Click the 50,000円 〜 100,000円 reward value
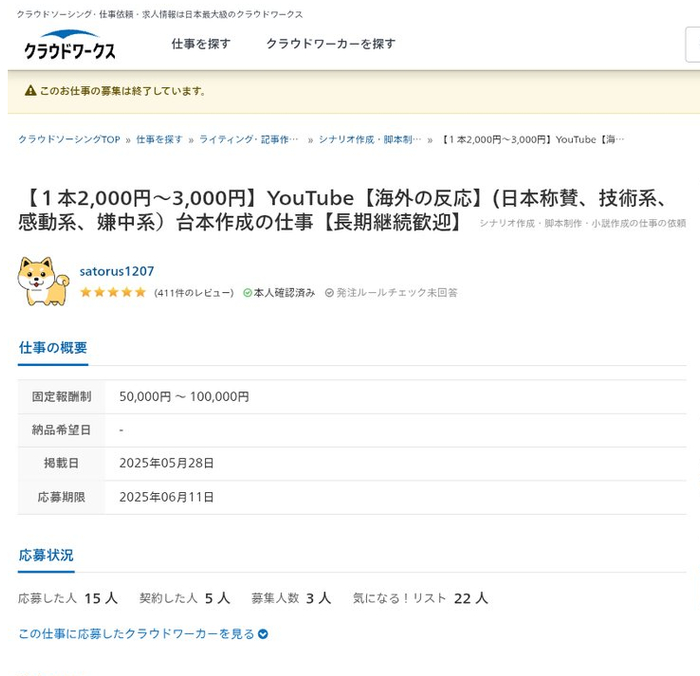 coord(184,396)
